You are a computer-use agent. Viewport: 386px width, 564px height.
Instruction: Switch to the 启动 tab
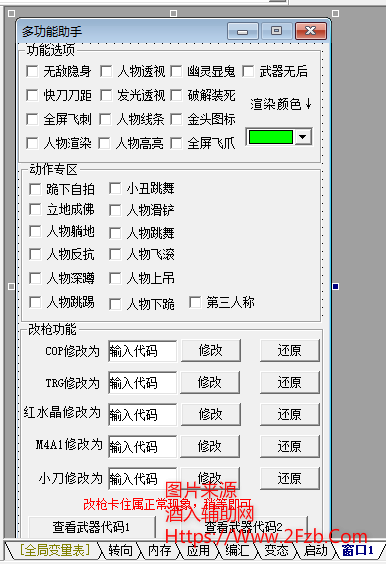(x=315, y=550)
